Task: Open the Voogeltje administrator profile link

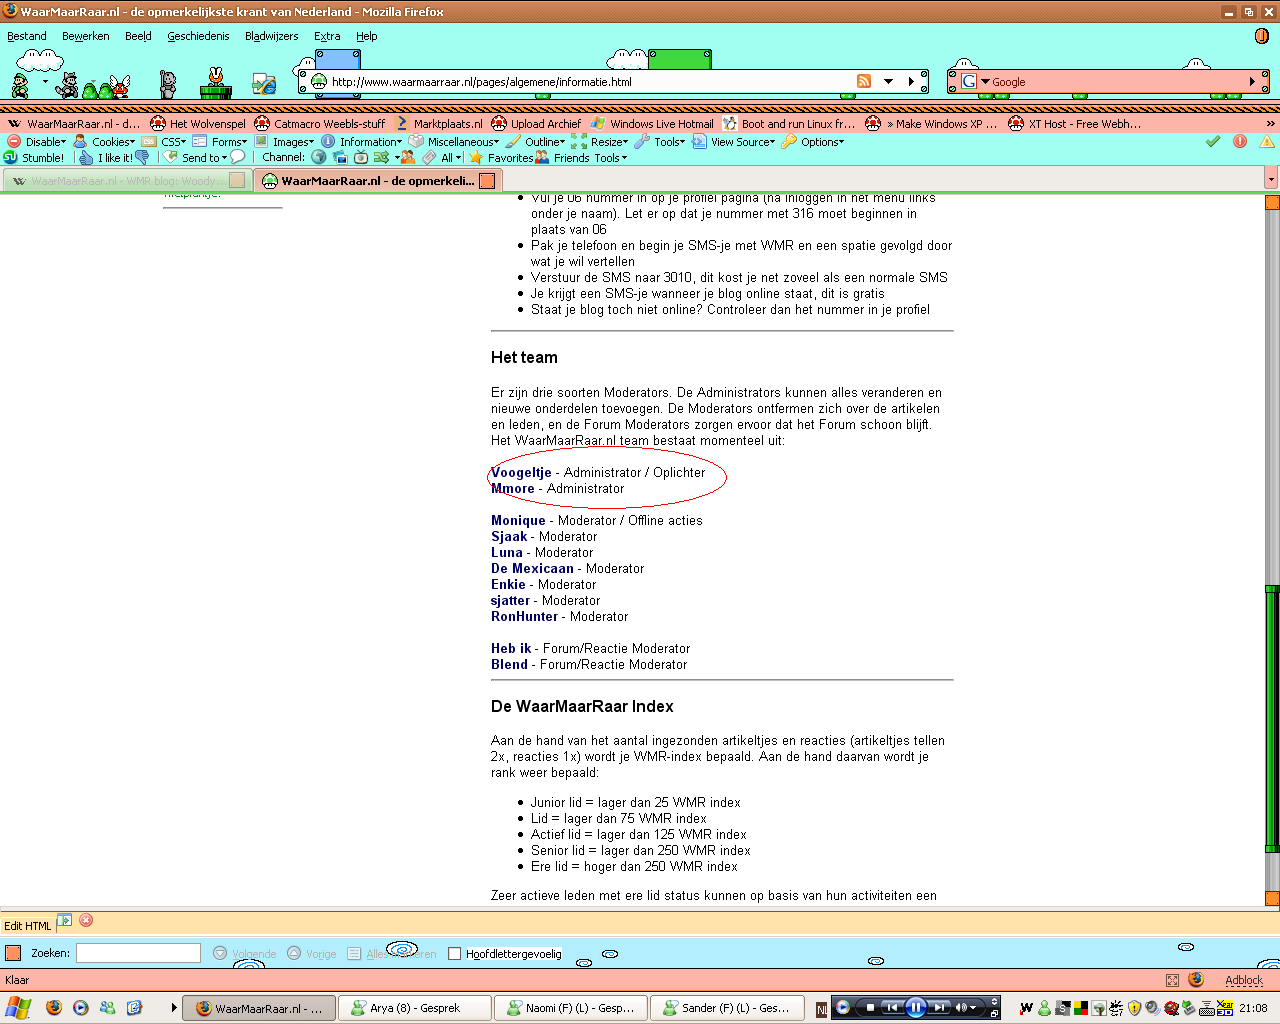Action: [521, 472]
